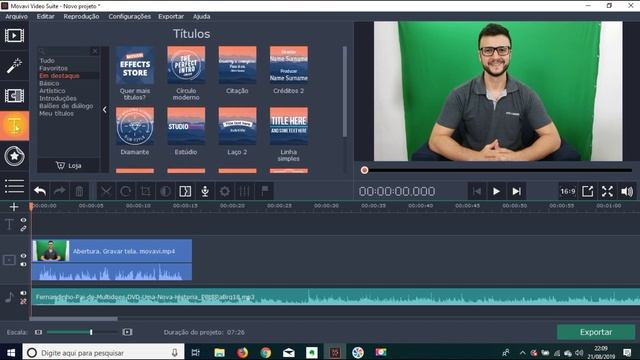The height and width of the screenshot is (360, 640).
Task: Open the Configurações menu
Action: click(129, 17)
